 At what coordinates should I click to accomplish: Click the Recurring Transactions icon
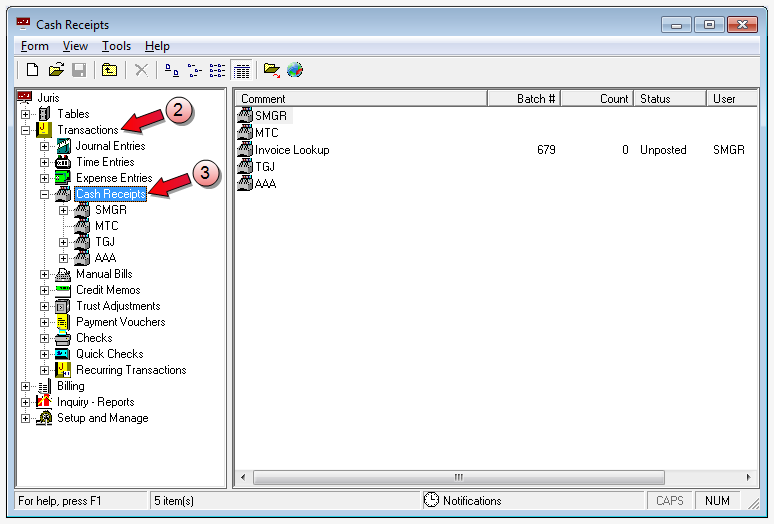[63, 370]
